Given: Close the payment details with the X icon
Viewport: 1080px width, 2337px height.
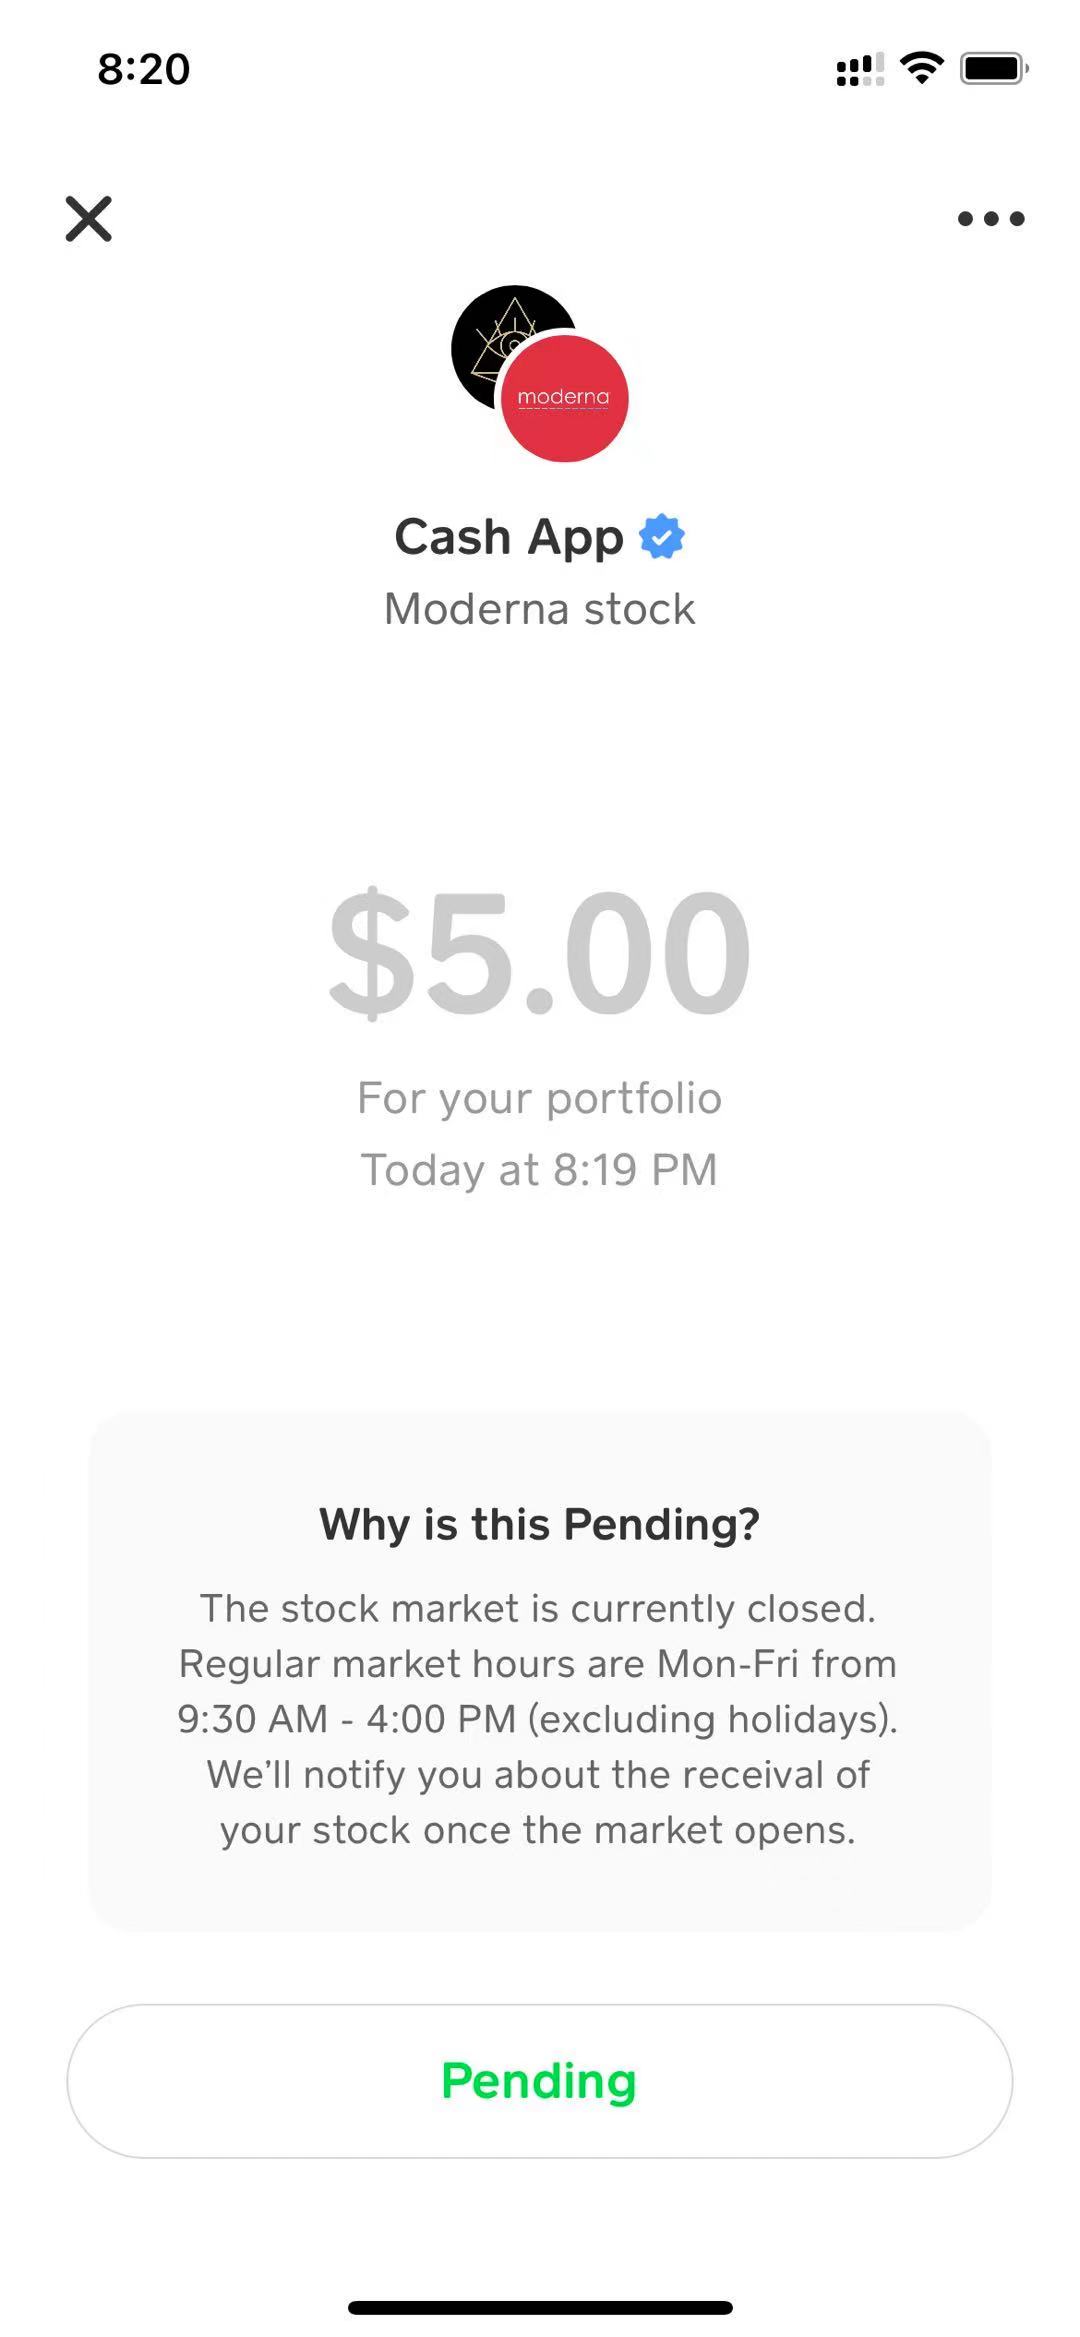Looking at the screenshot, I should (89, 219).
